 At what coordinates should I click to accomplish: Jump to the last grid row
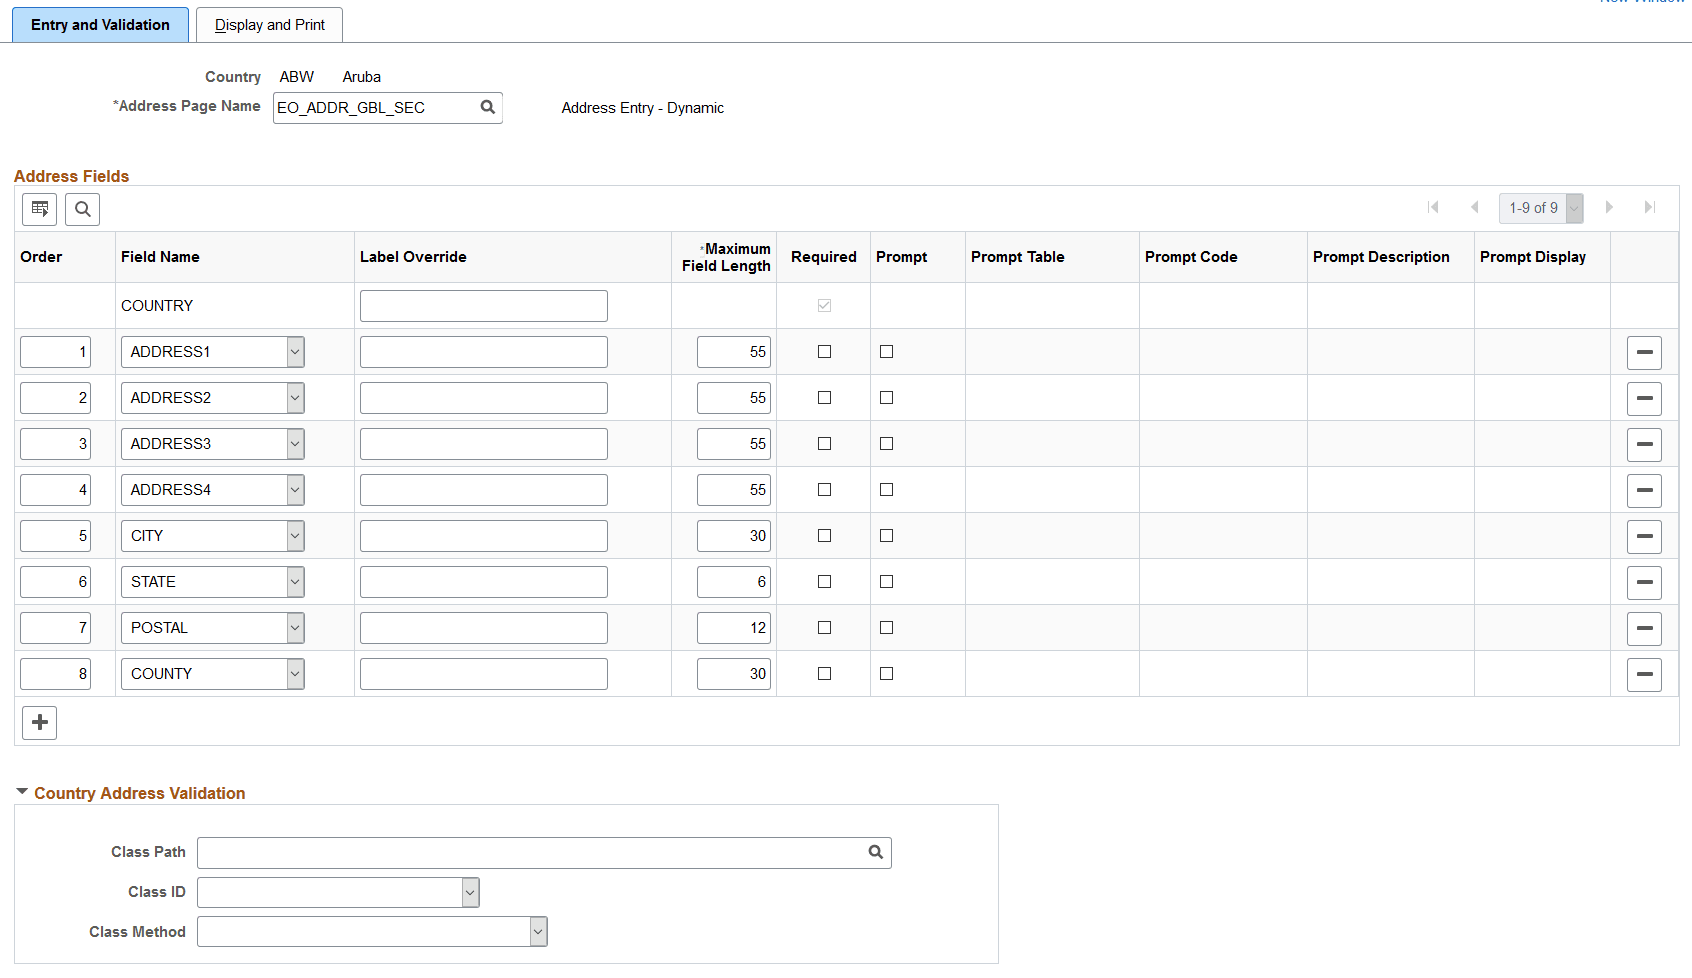tap(1650, 207)
